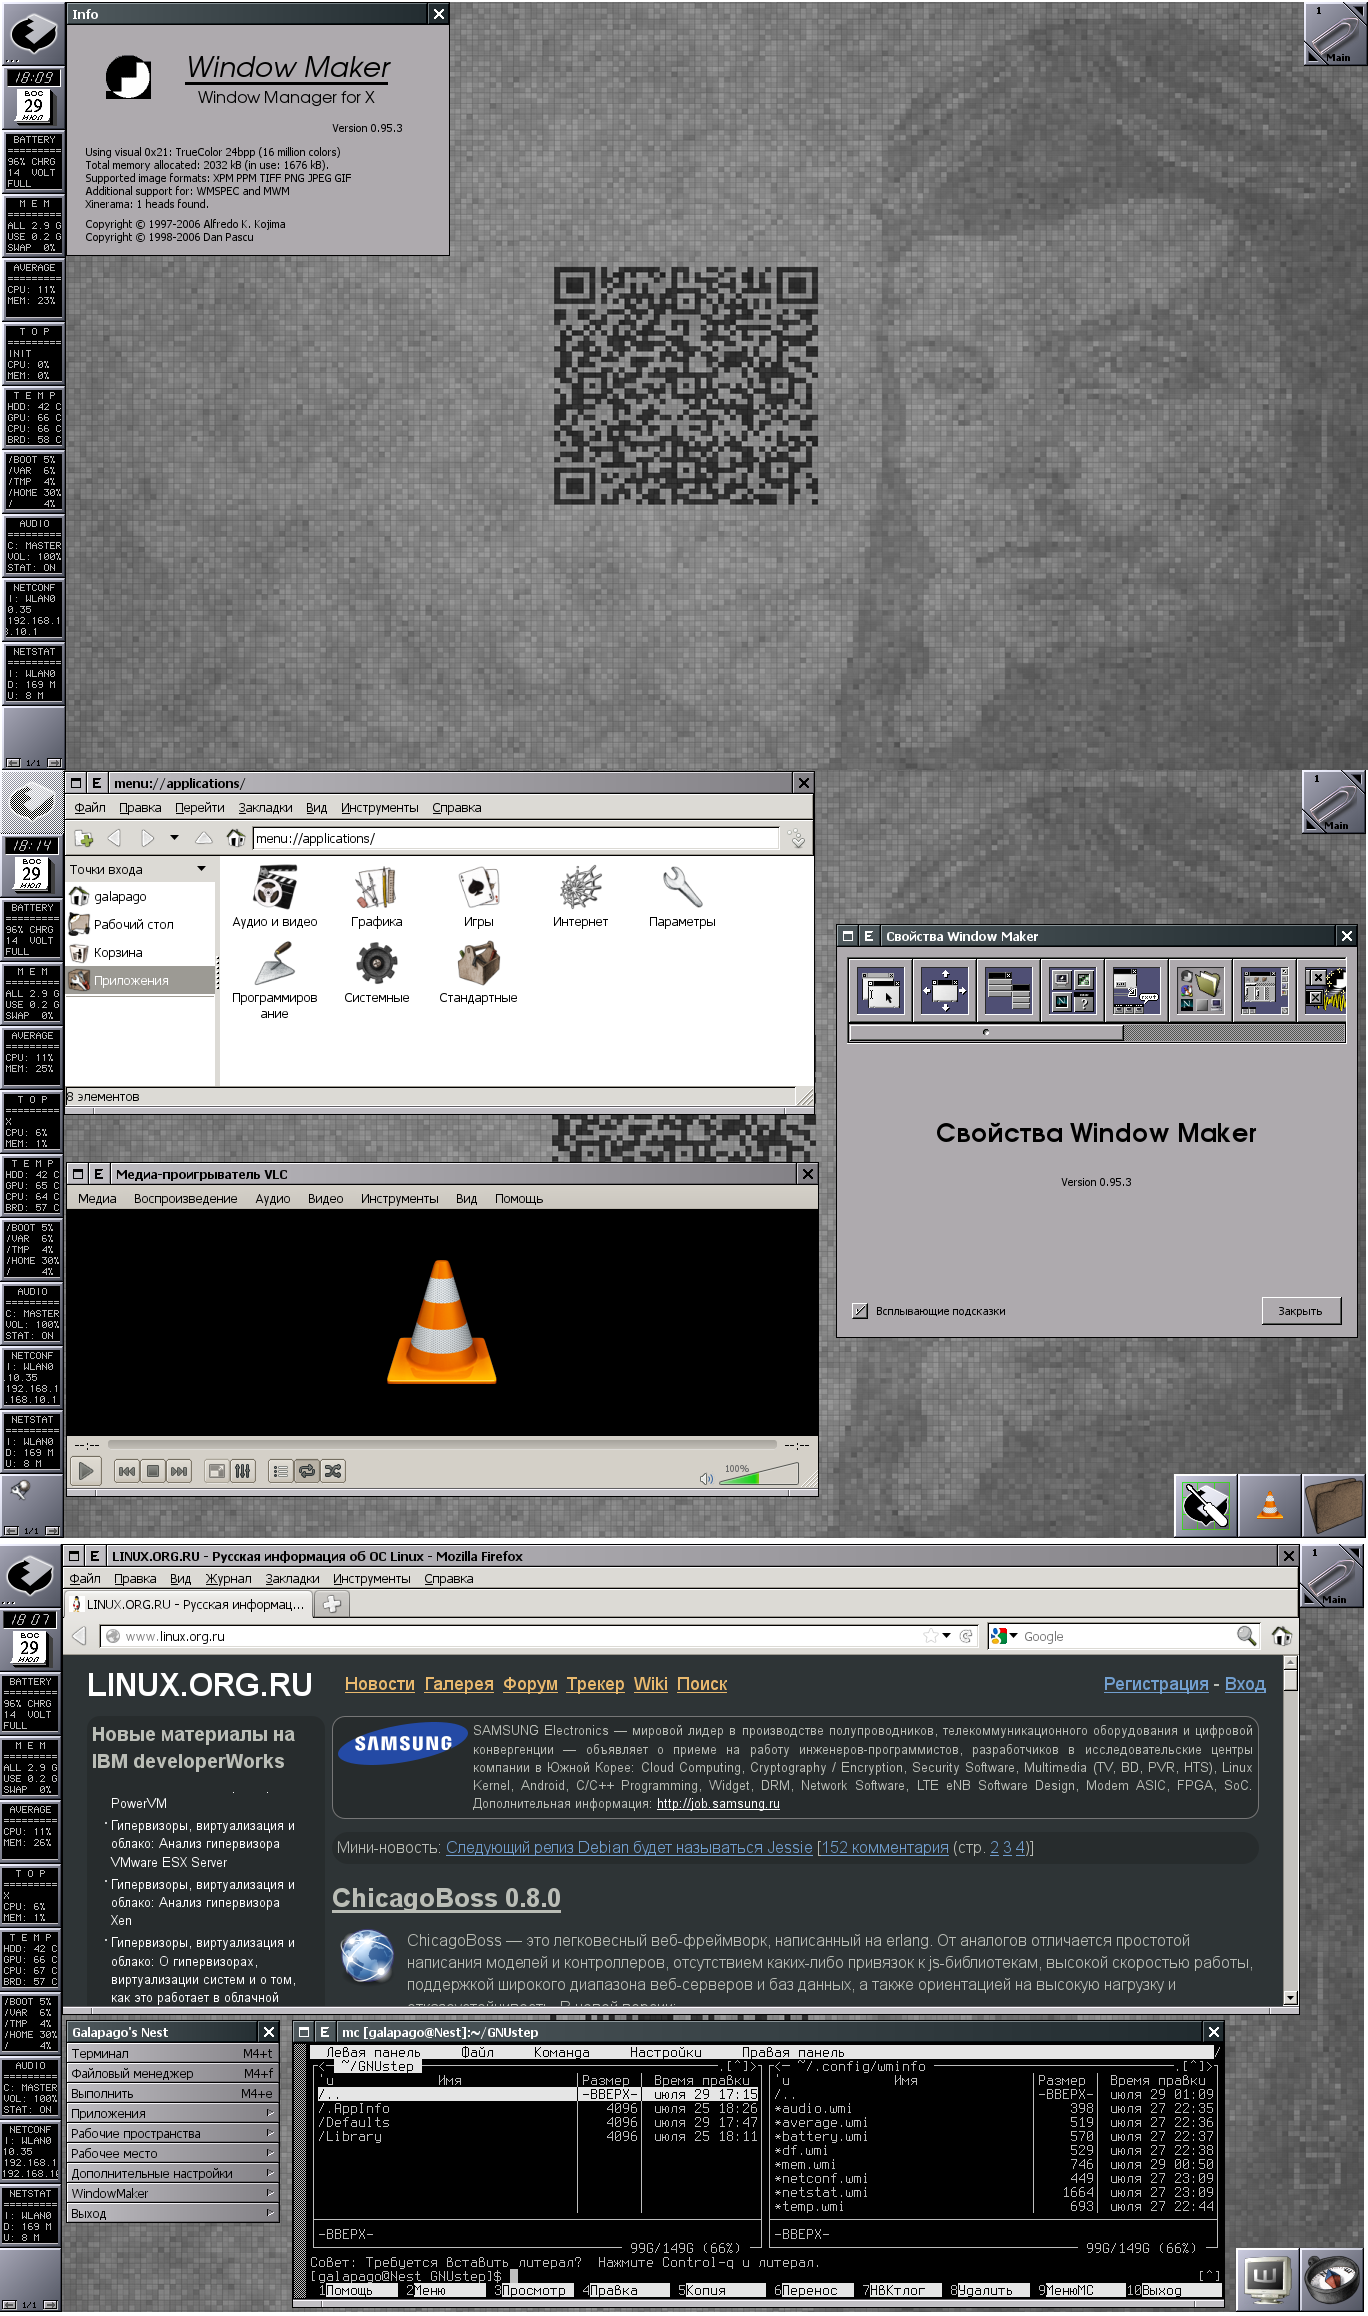
Task: Click Firefox home button
Action: pos(1282,1636)
